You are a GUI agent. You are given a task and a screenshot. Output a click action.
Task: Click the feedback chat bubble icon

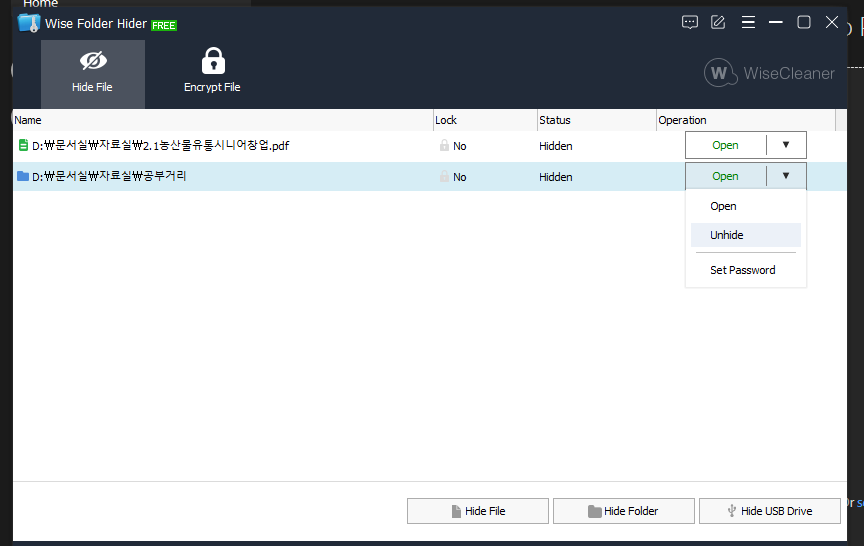coord(689,23)
